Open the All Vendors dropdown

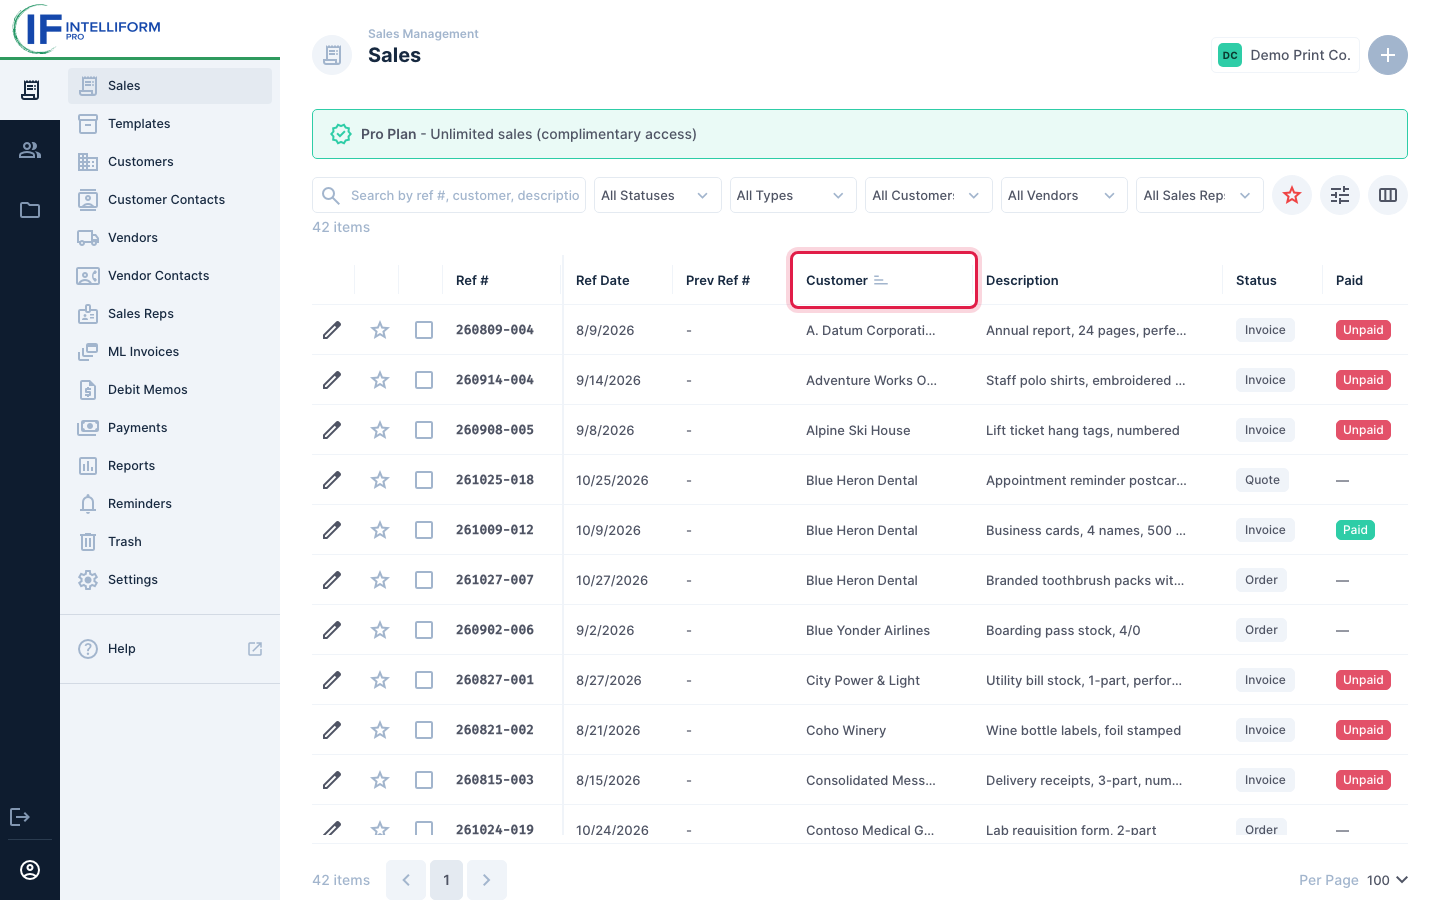pyautogui.click(x=1064, y=195)
